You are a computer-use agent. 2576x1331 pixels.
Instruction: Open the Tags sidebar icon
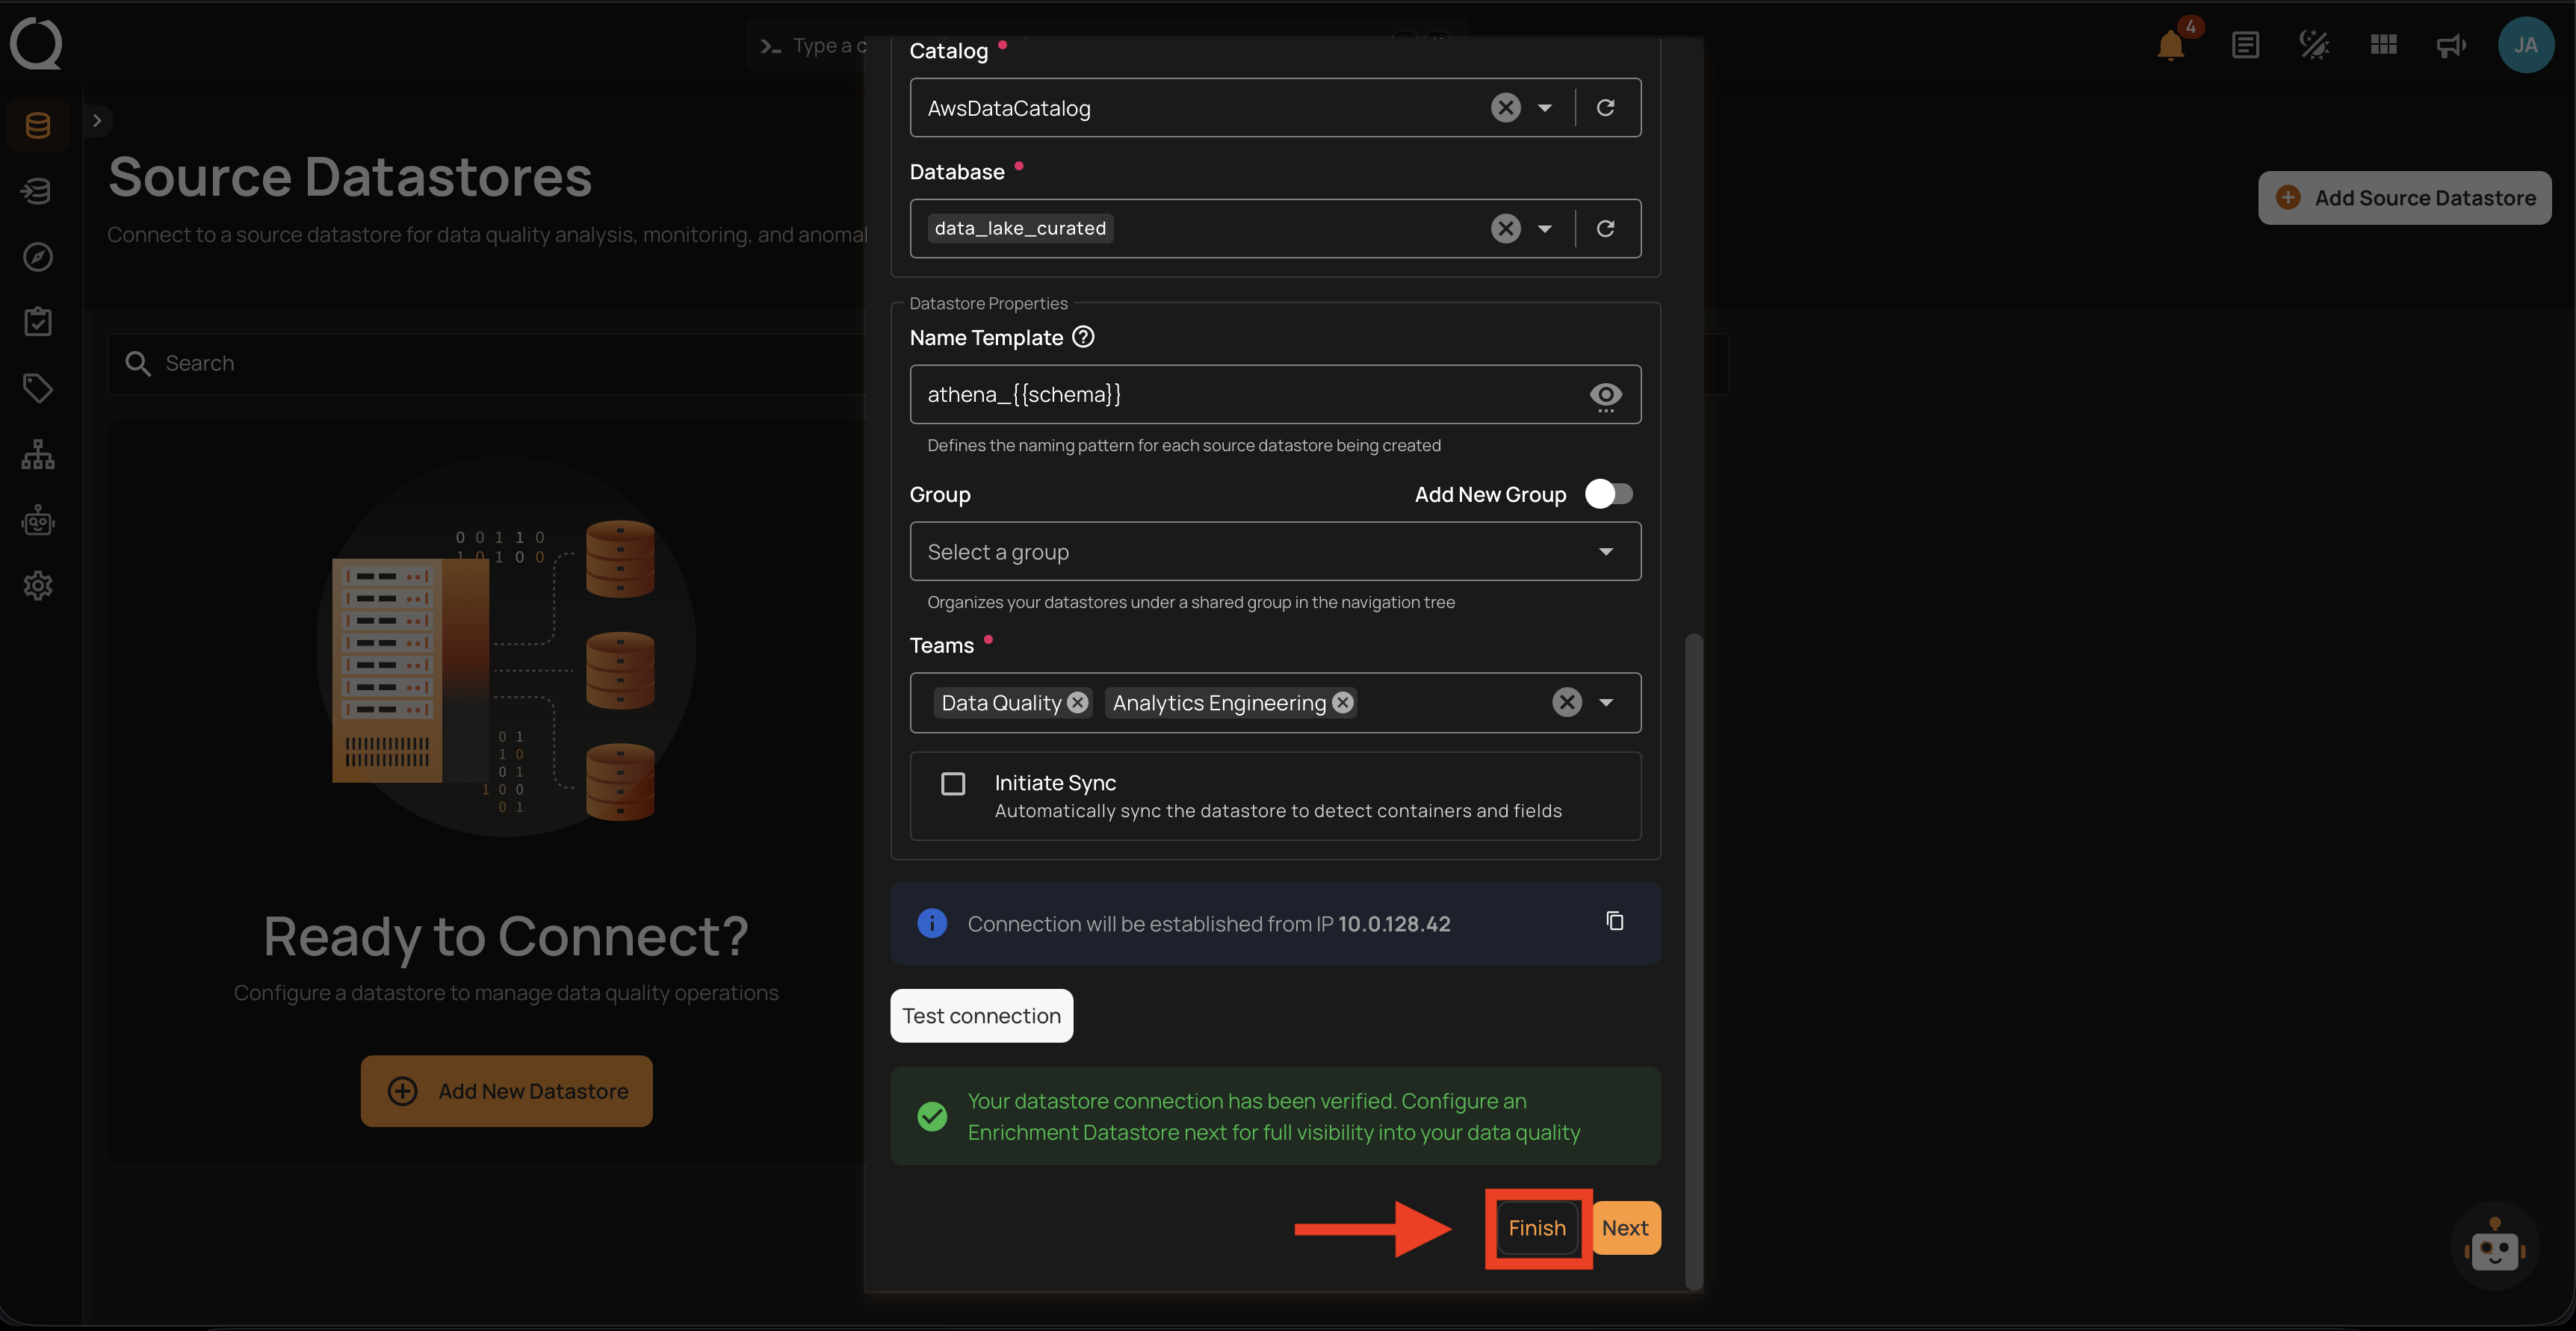tap(38, 388)
